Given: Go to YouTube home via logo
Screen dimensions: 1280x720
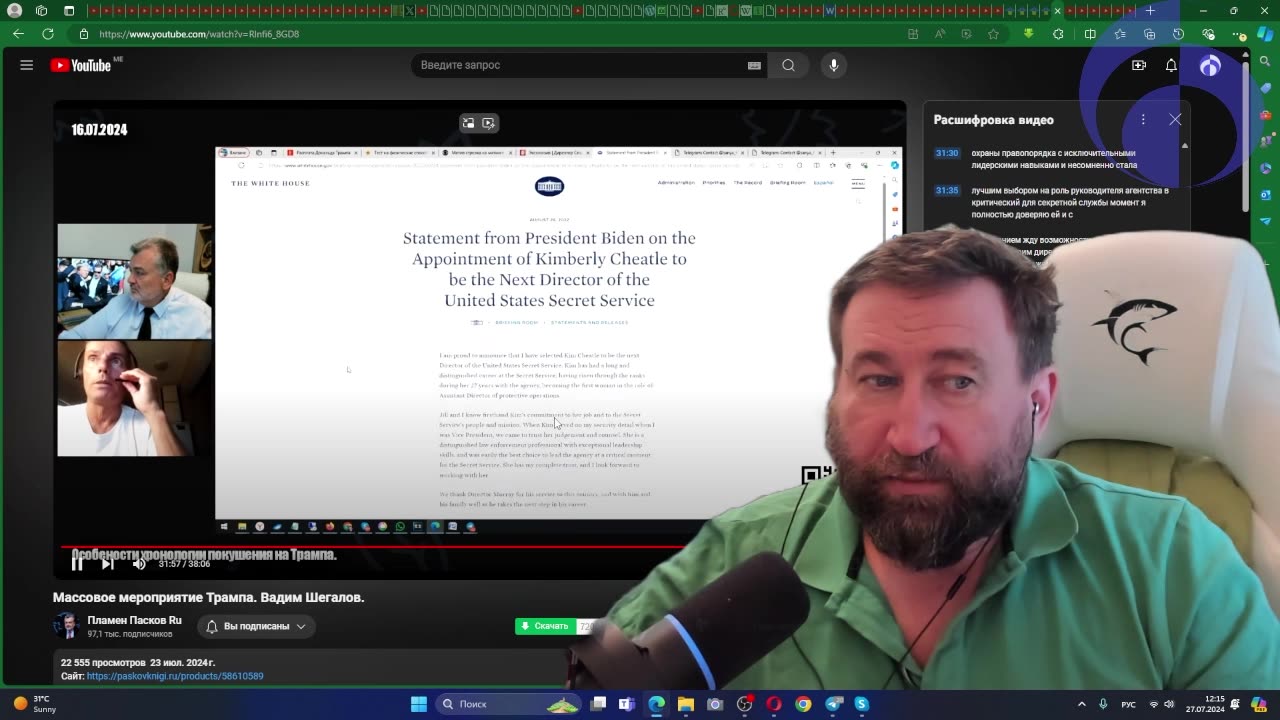Looking at the screenshot, I should coord(80,65).
